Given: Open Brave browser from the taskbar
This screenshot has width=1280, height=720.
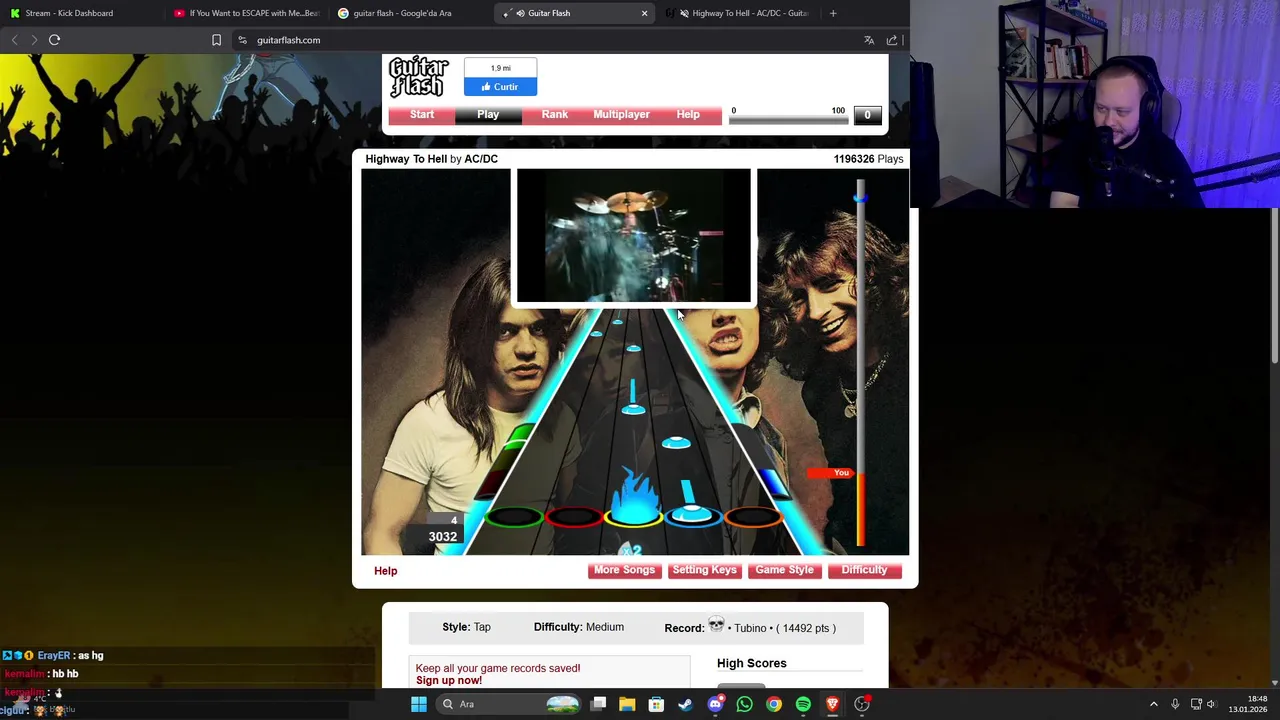Looking at the screenshot, I should pos(832,704).
